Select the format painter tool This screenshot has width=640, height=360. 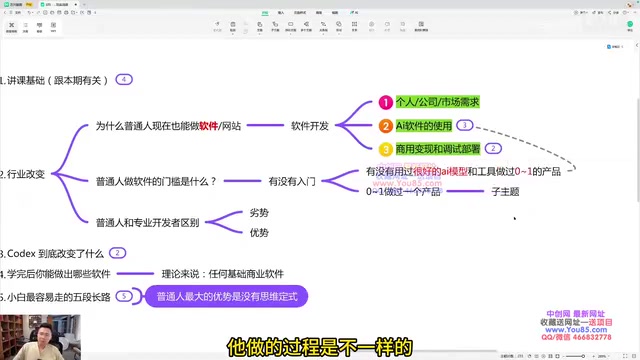[x=217, y=26]
